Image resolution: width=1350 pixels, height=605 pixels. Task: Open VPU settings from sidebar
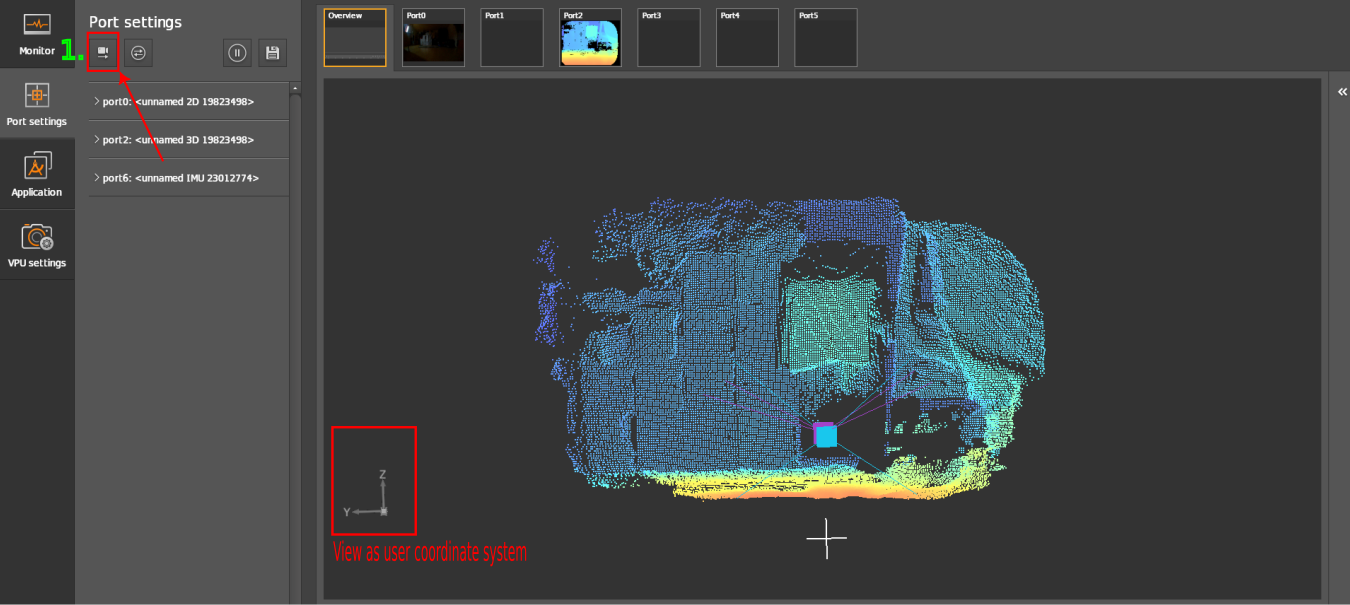click(x=37, y=245)
